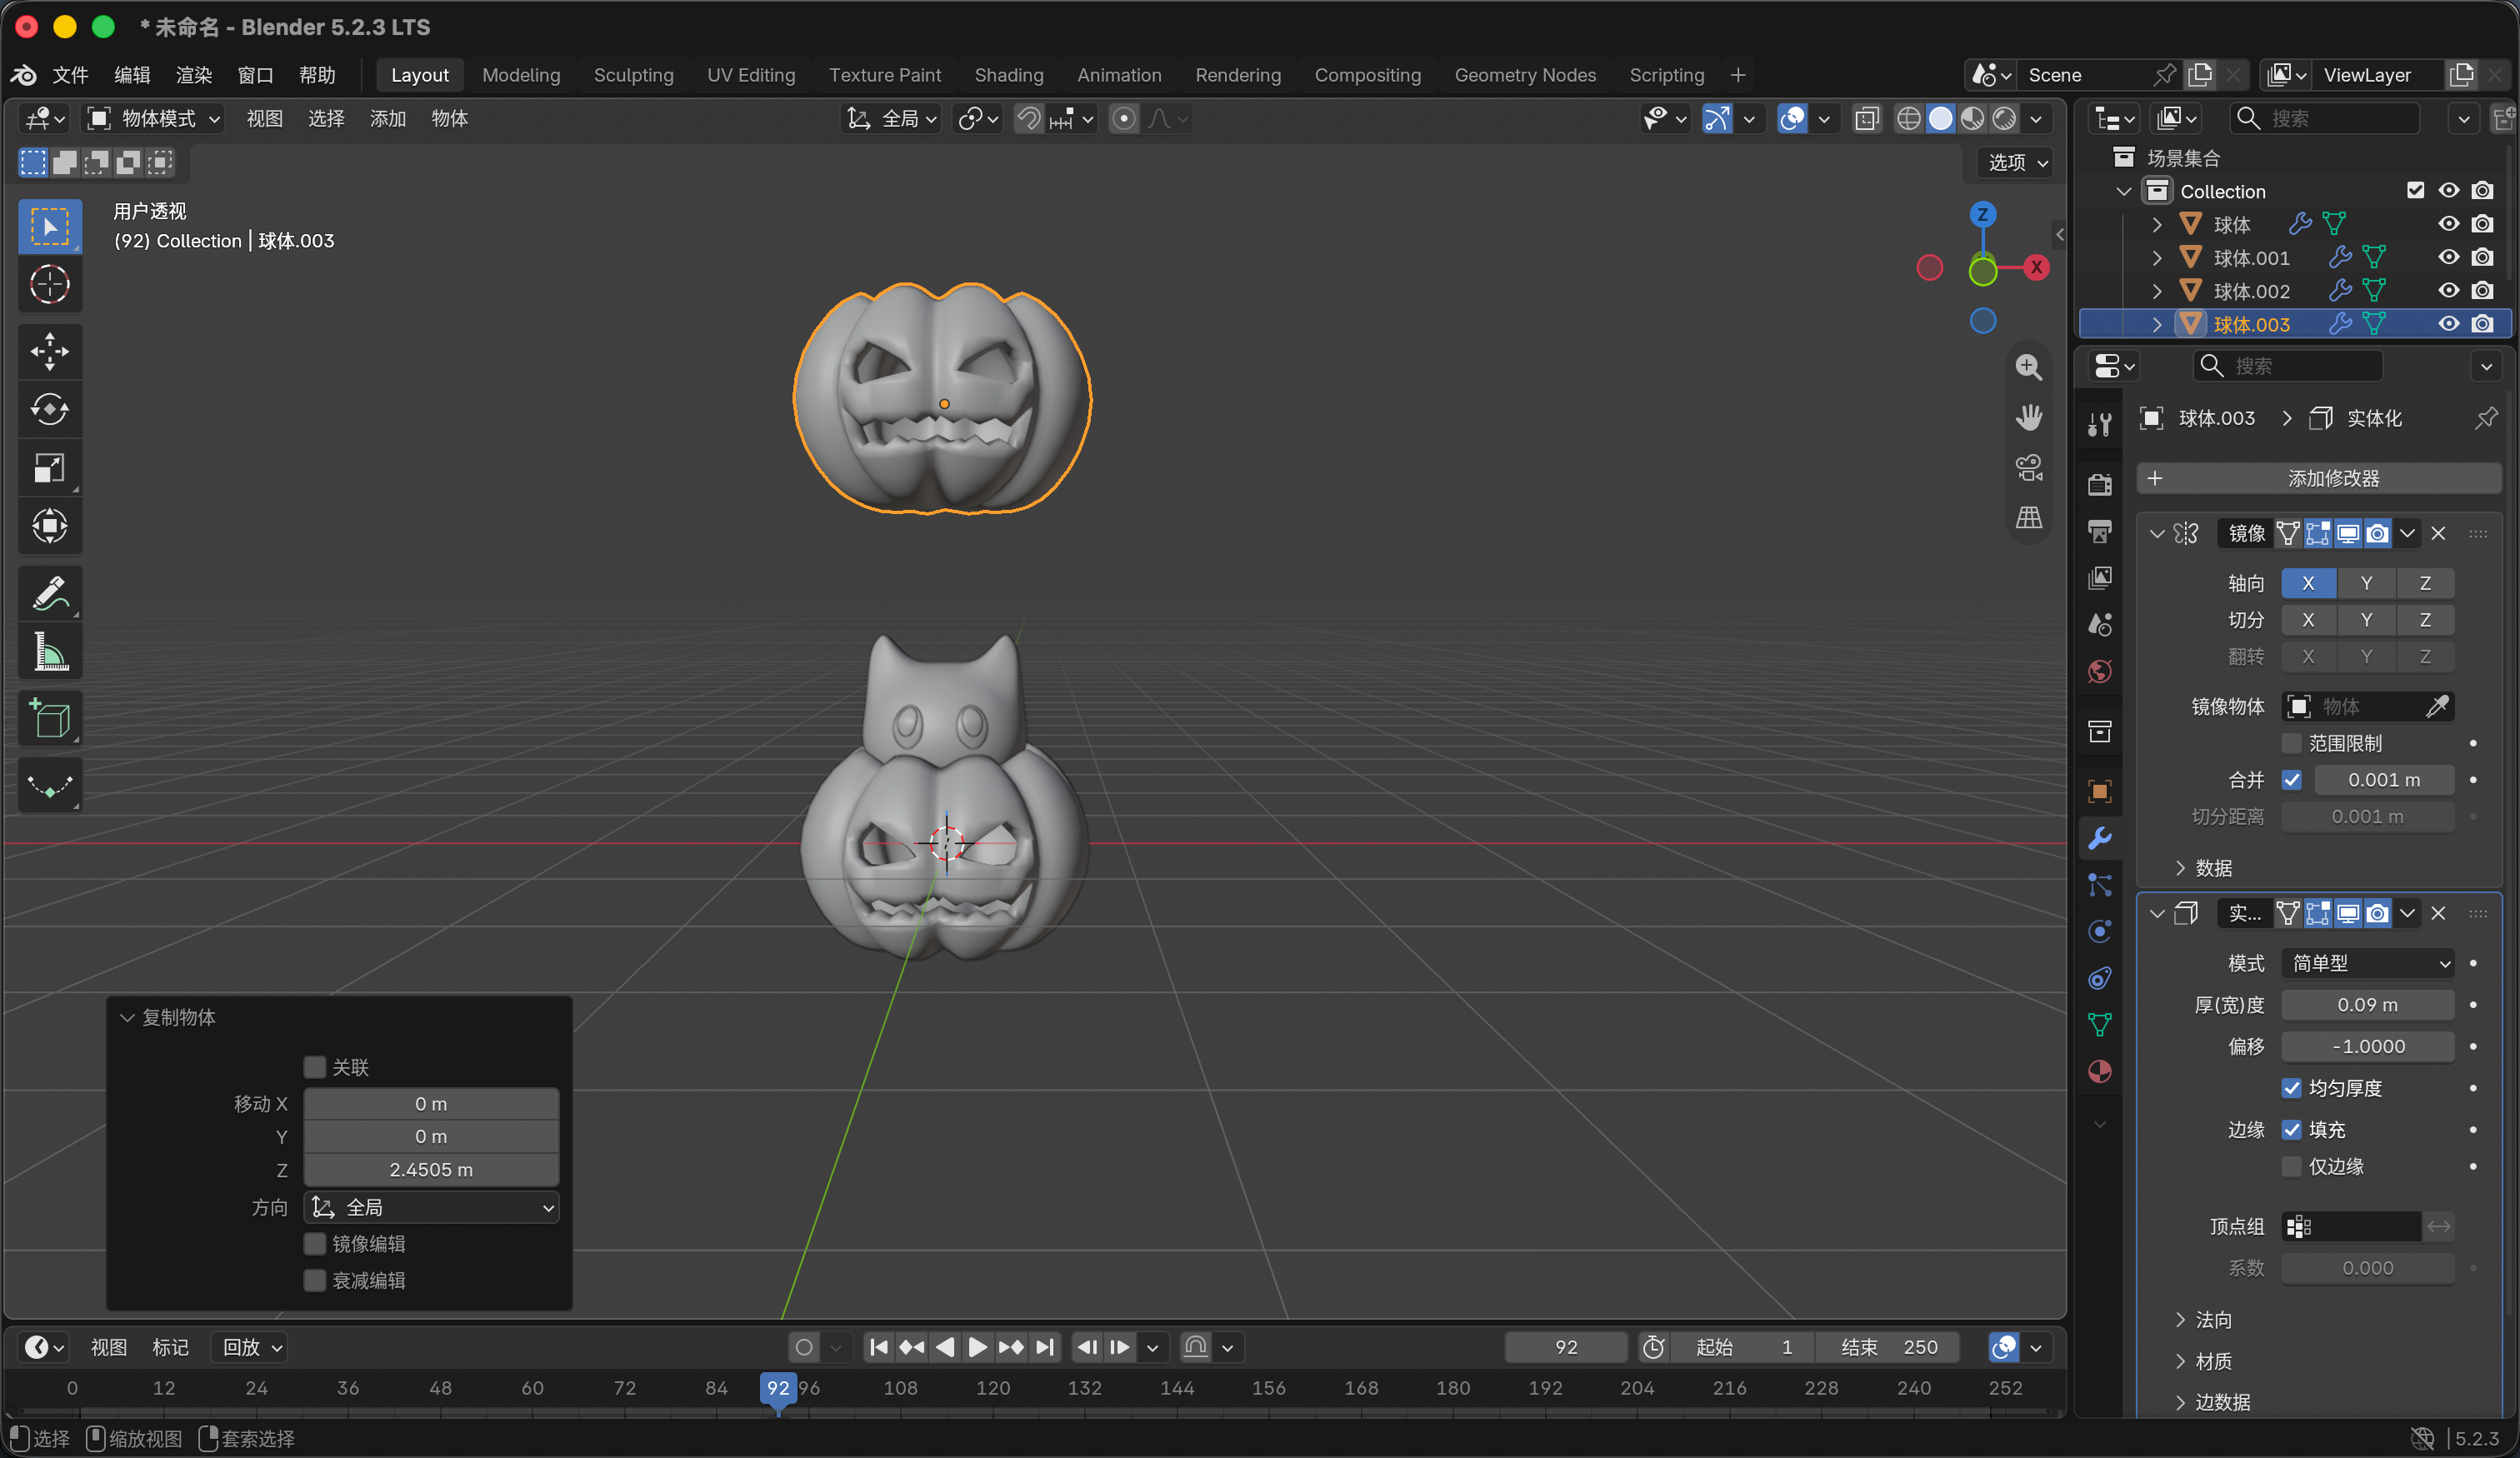Select the Move tool in the toolbar

[x=50, y=351]
